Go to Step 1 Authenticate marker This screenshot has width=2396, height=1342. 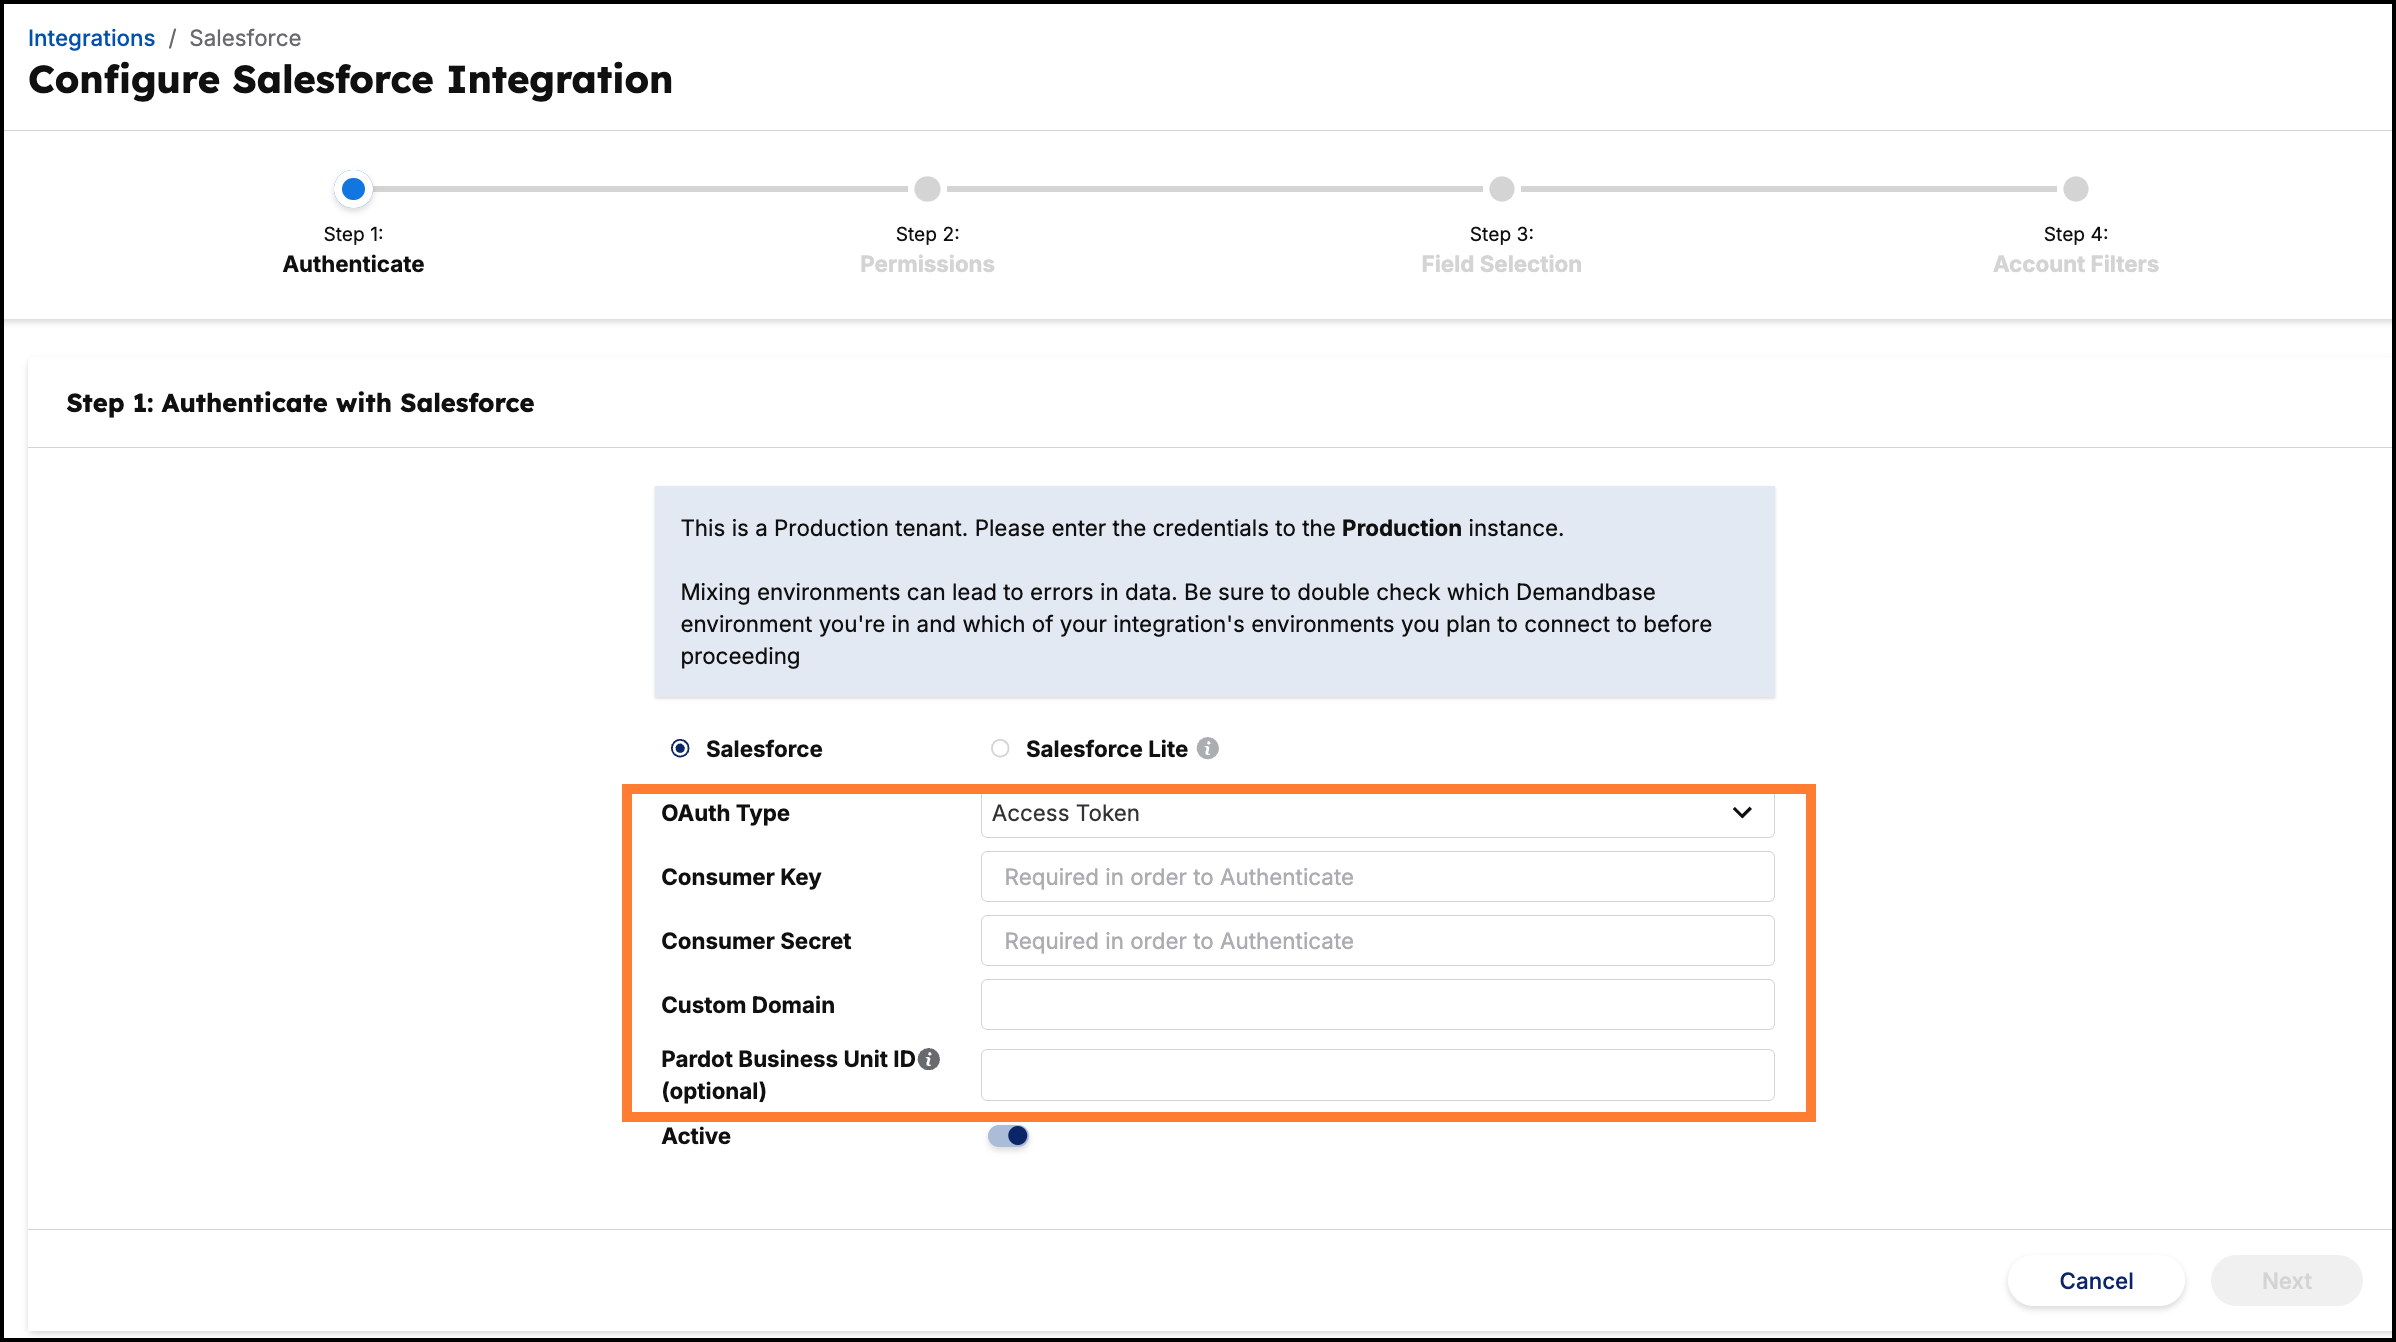[x=353, y=189]
